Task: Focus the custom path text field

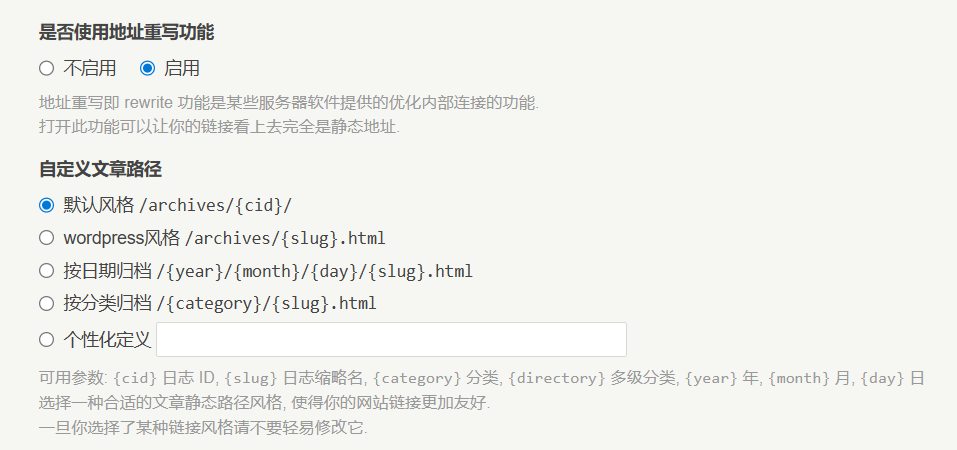Action: [391, 340]
